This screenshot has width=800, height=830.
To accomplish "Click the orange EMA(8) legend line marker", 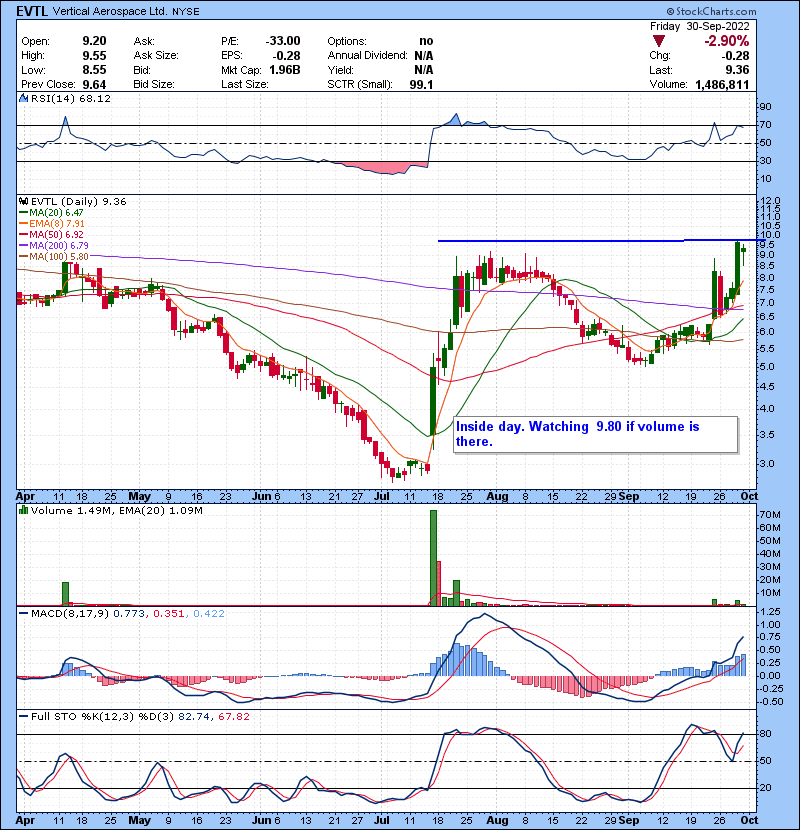I will 23,223.
